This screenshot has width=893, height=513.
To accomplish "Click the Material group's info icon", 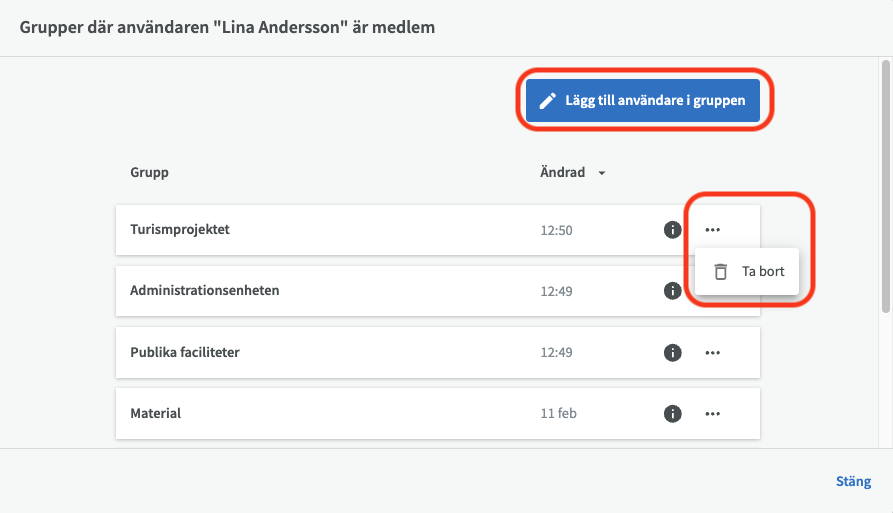I will pos(673,413).
